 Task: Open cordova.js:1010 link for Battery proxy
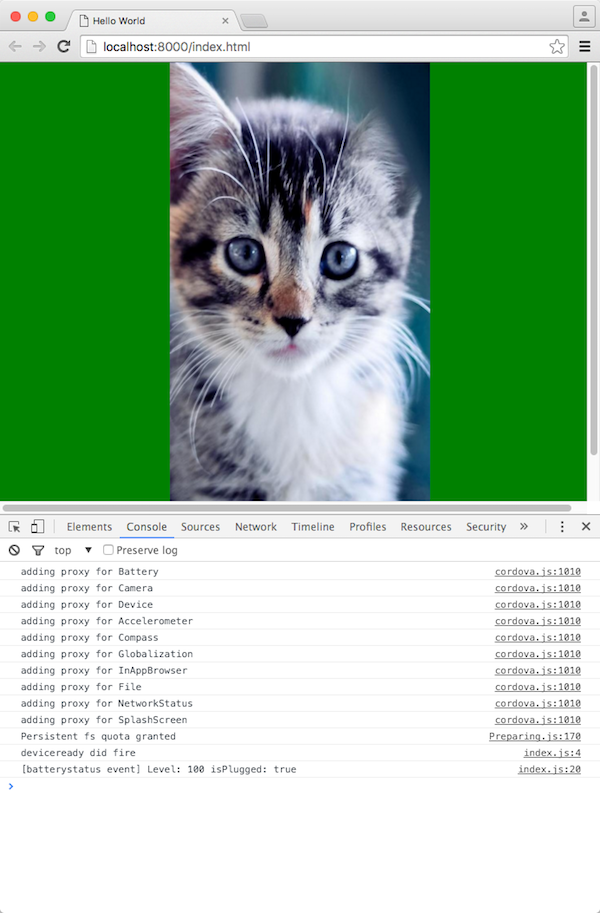(538, 572)
